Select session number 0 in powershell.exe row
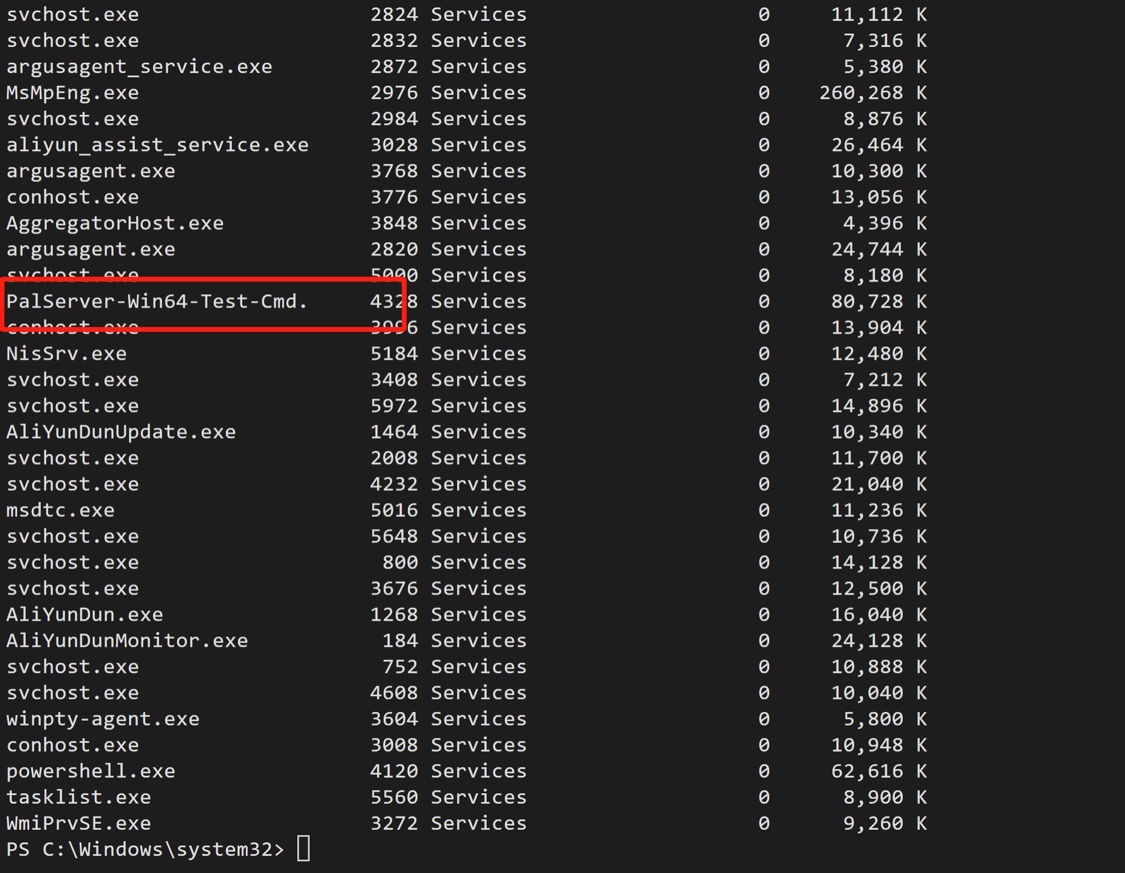The width and height of the screenshot is (1125, 873). coord(764,771)
